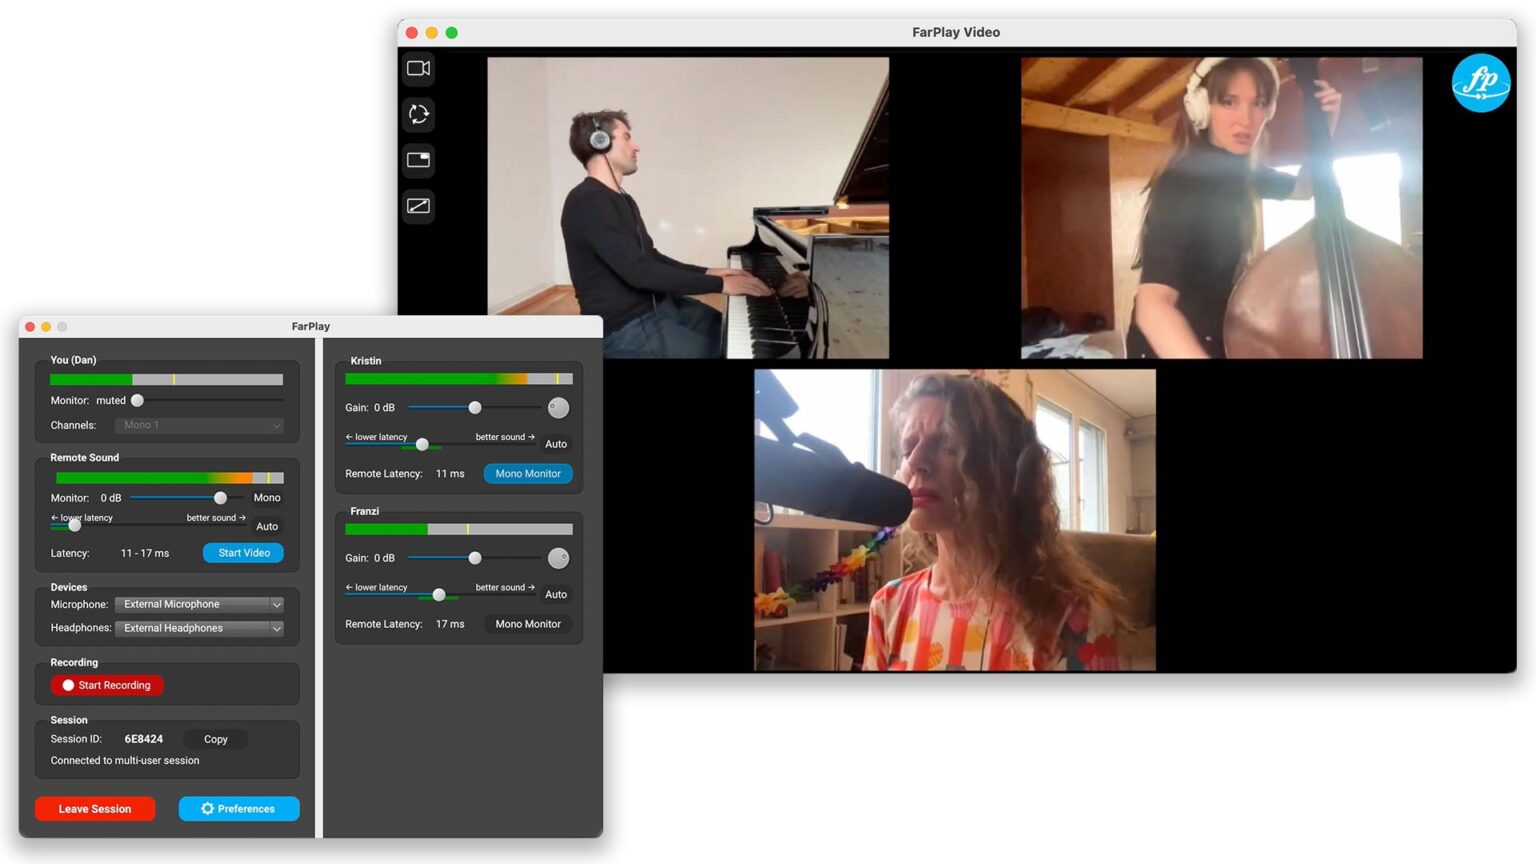Expand the Channels dropdown under You (Dan)

pos(199,425)
